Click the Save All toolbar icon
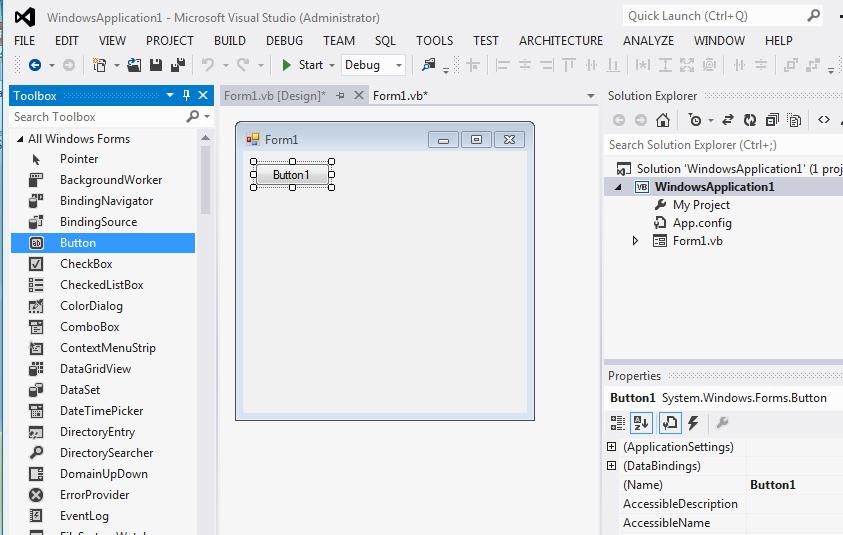This screenshot has width=843, height=535. [x=178, y=65]
